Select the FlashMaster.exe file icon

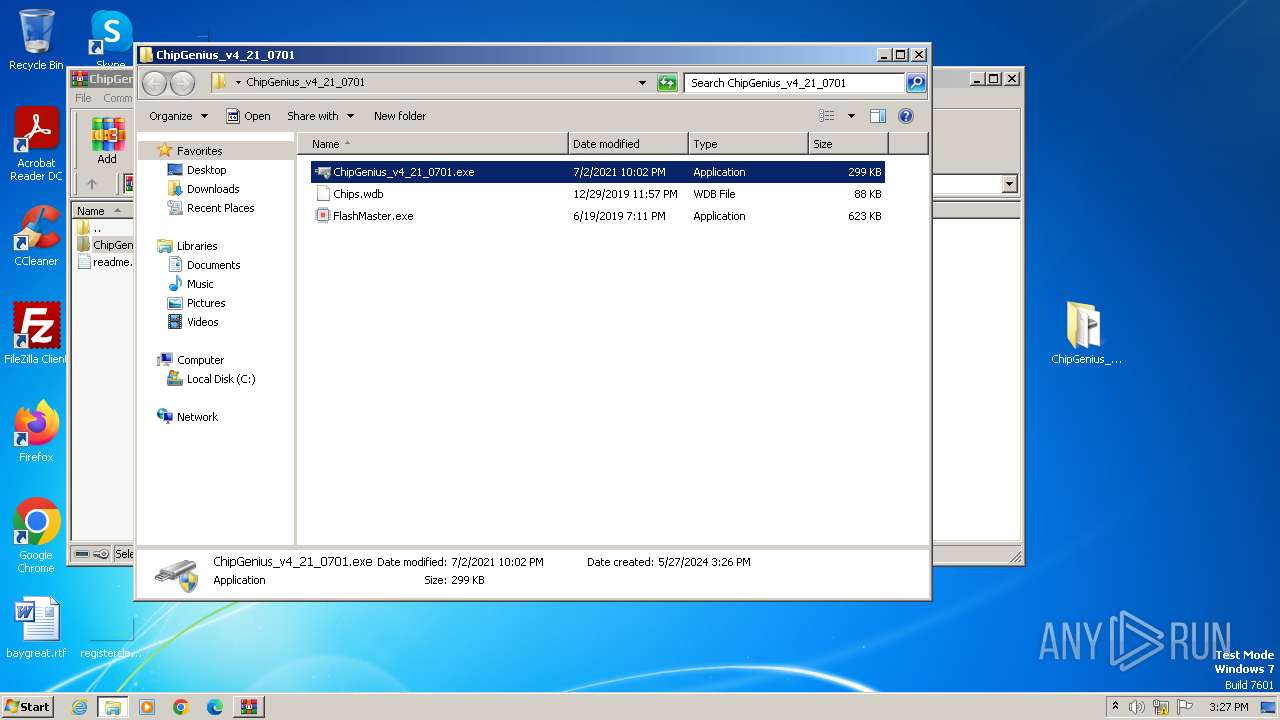coord(323,216)
